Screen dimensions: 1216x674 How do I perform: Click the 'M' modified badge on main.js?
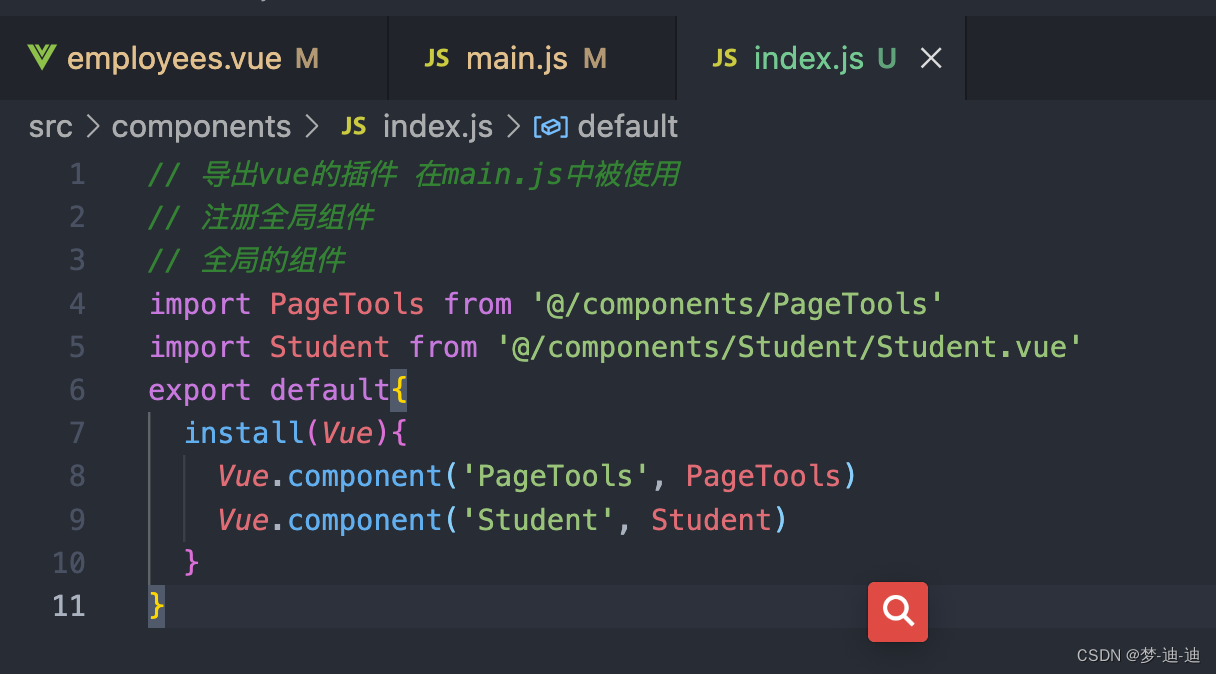594,58
